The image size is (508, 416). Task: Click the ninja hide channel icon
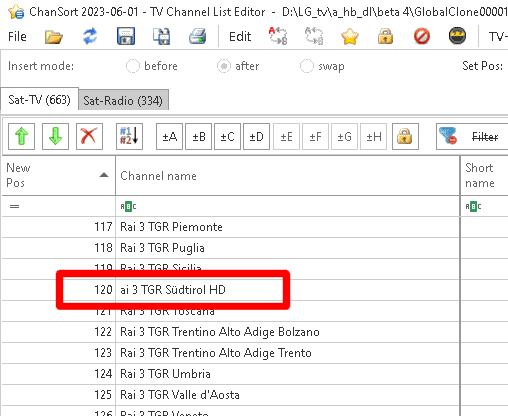click(x=457, y=36)
